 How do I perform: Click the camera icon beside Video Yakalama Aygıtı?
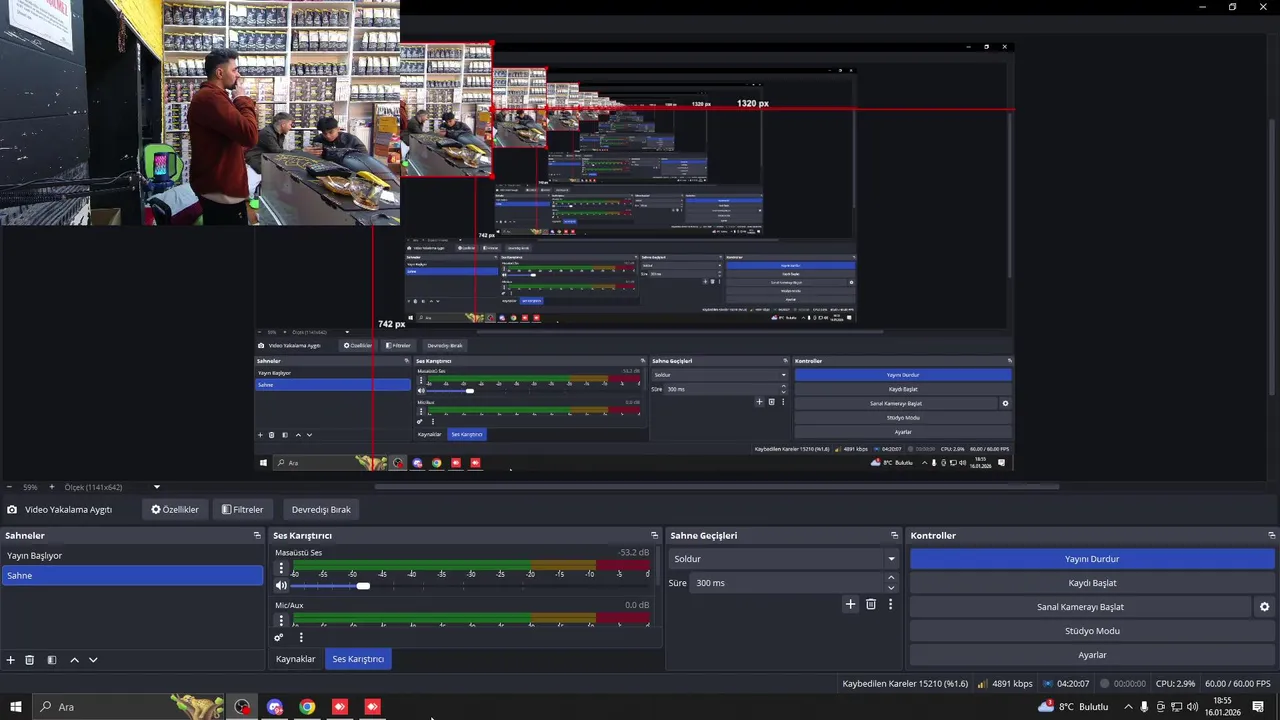coord(12,509)
